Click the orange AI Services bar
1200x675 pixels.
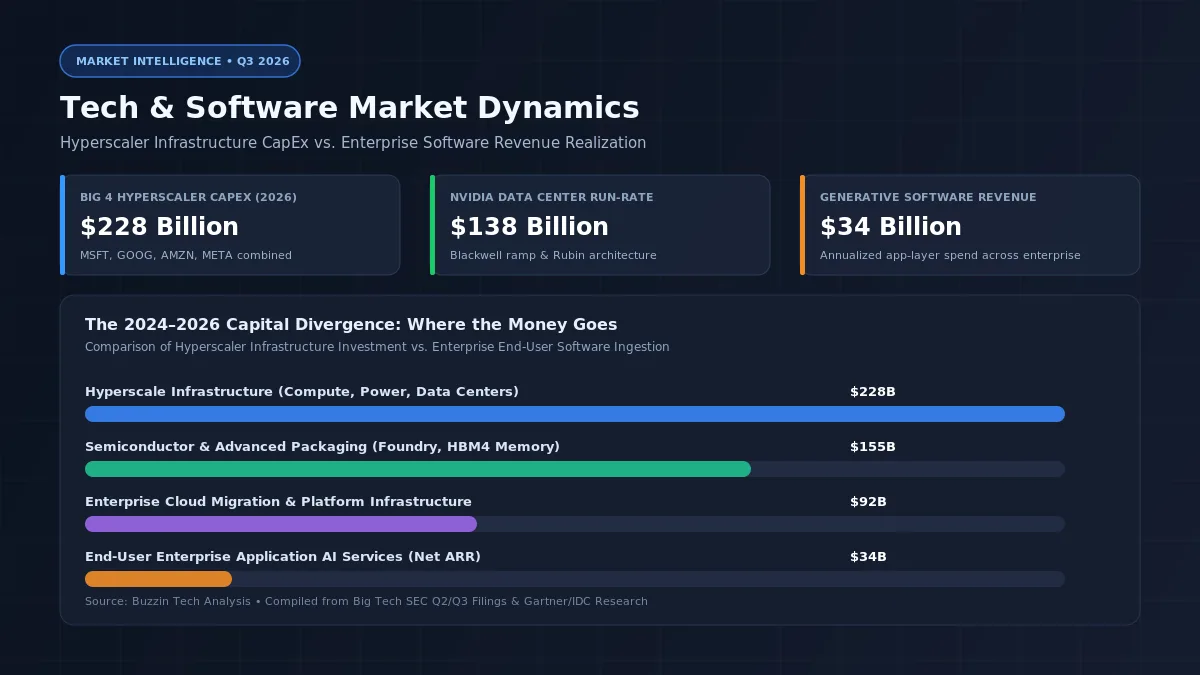tap(158, 579)
